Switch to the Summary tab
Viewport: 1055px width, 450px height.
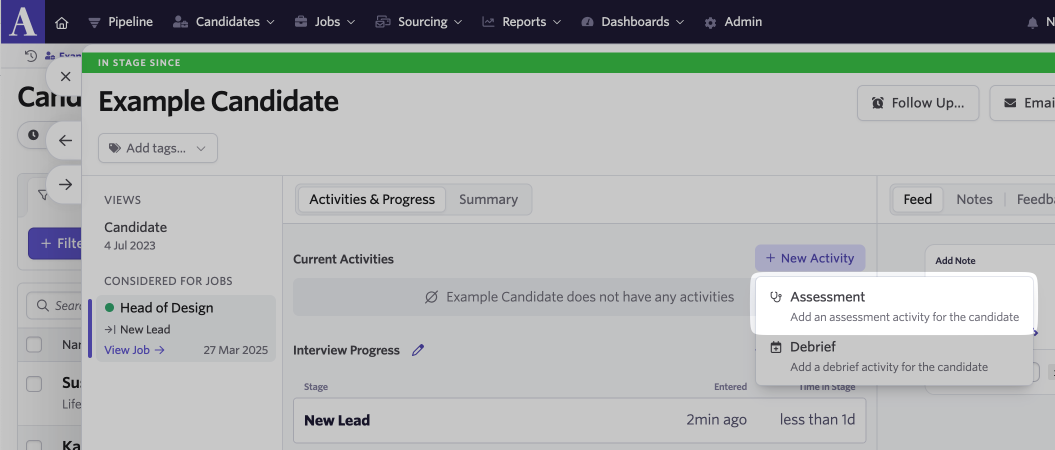coord(488,200)
